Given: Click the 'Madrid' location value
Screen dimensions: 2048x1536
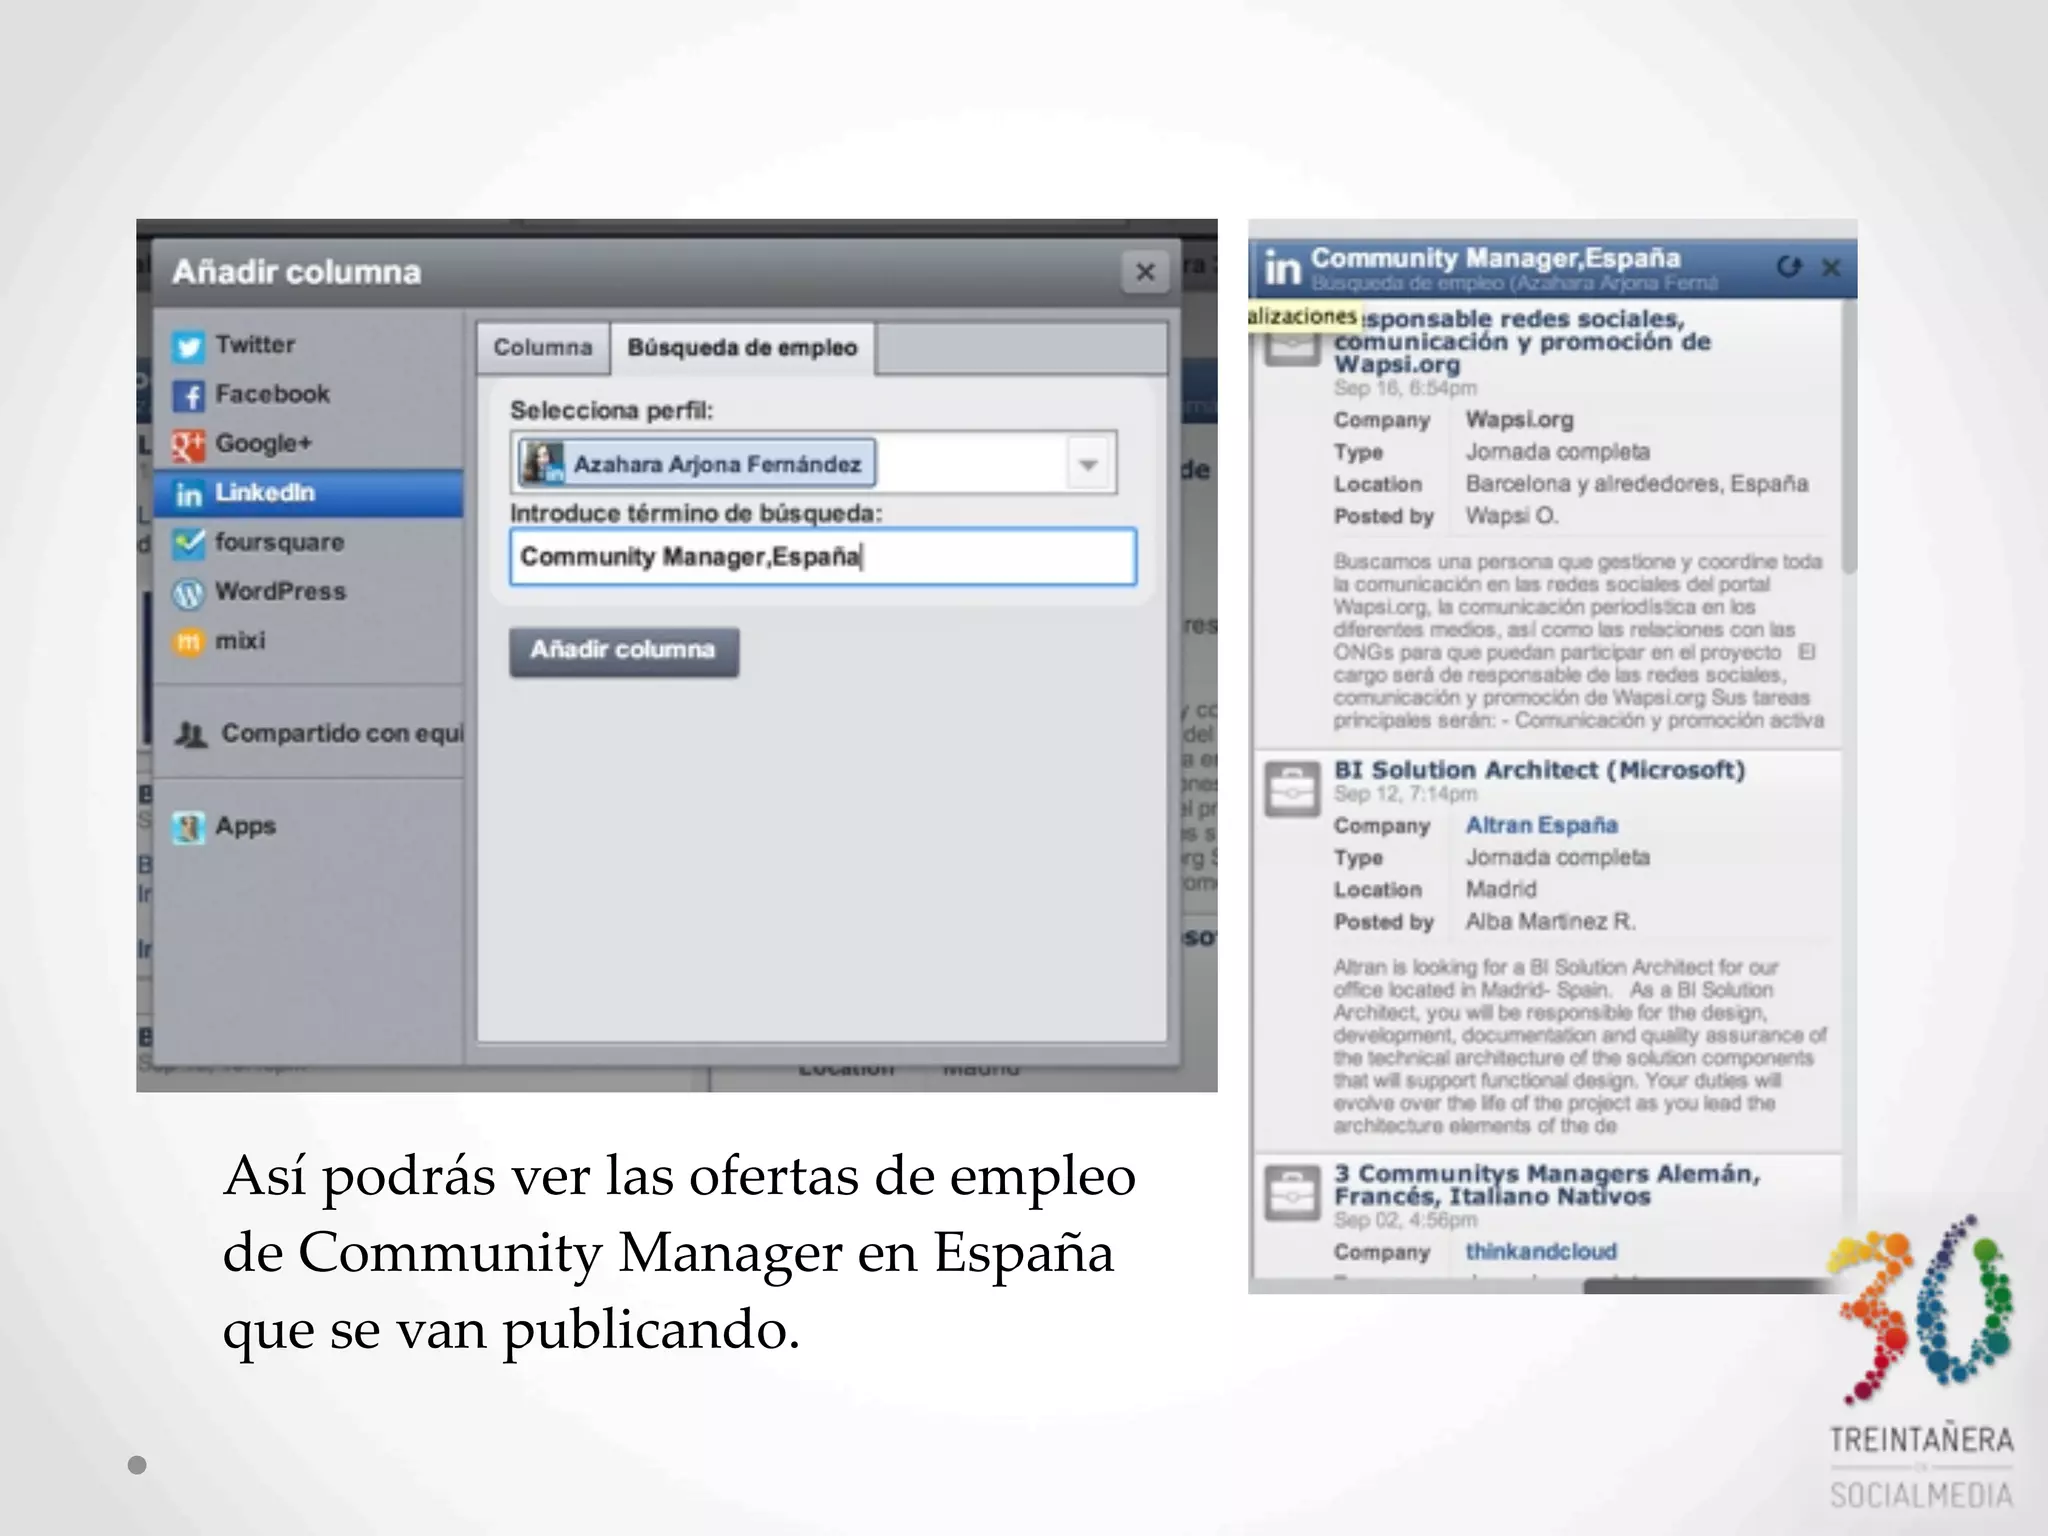Looking at the screenshot, I should 1501,889.
